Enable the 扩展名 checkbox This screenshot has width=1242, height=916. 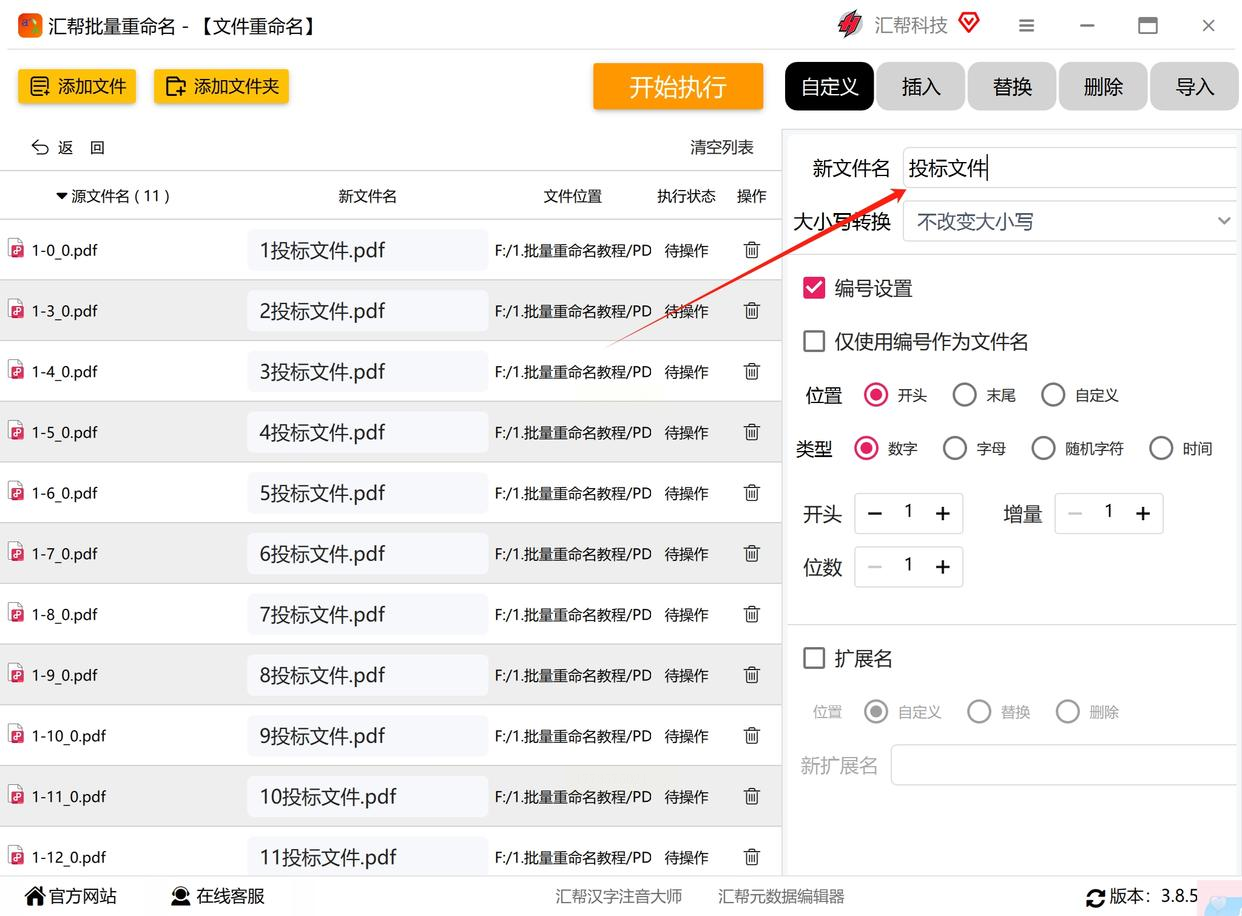coord(814,658)
